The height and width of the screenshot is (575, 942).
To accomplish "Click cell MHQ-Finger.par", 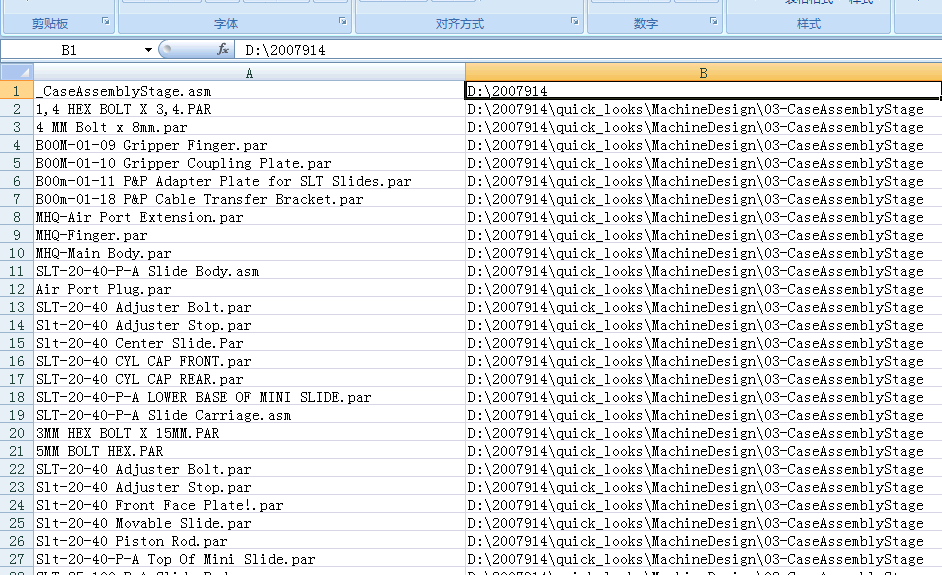I will click(x=249, y=235).
